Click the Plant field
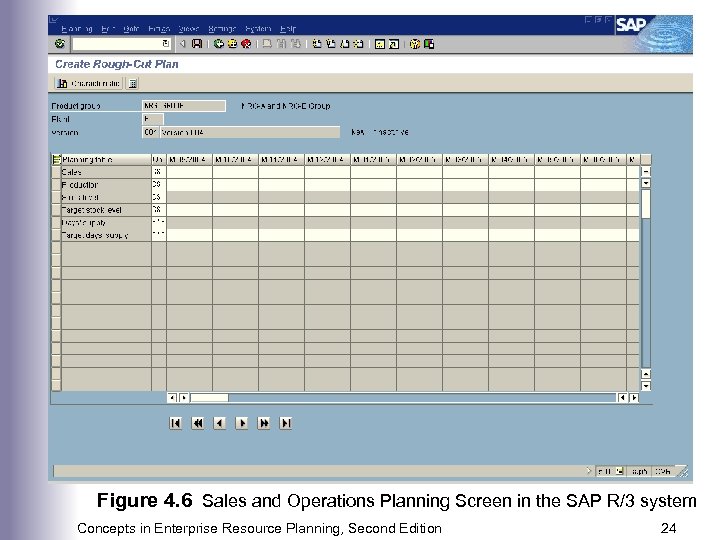The image size is (720, 540). tap(152, 119)
